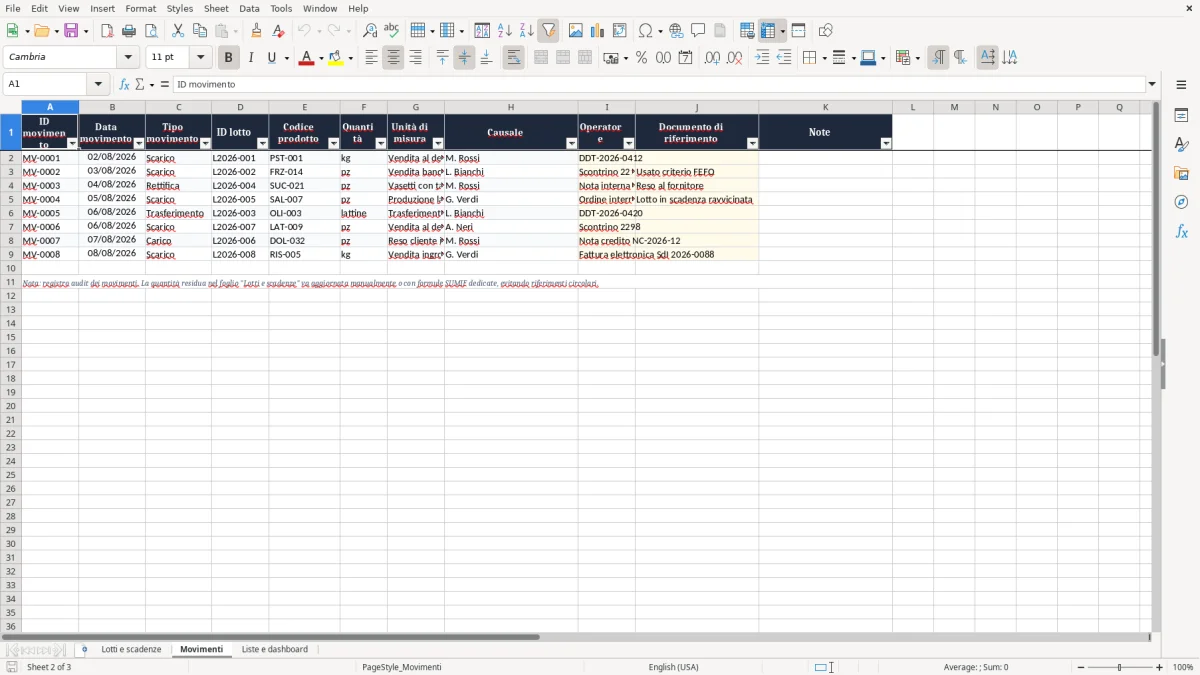1200x675 pixels.
Task: Export the sheet as PDF
Action: [107, 31]
